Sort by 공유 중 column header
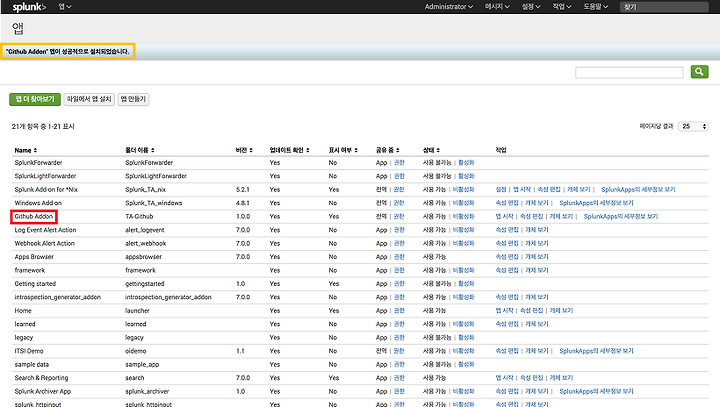 pos(388,150)
